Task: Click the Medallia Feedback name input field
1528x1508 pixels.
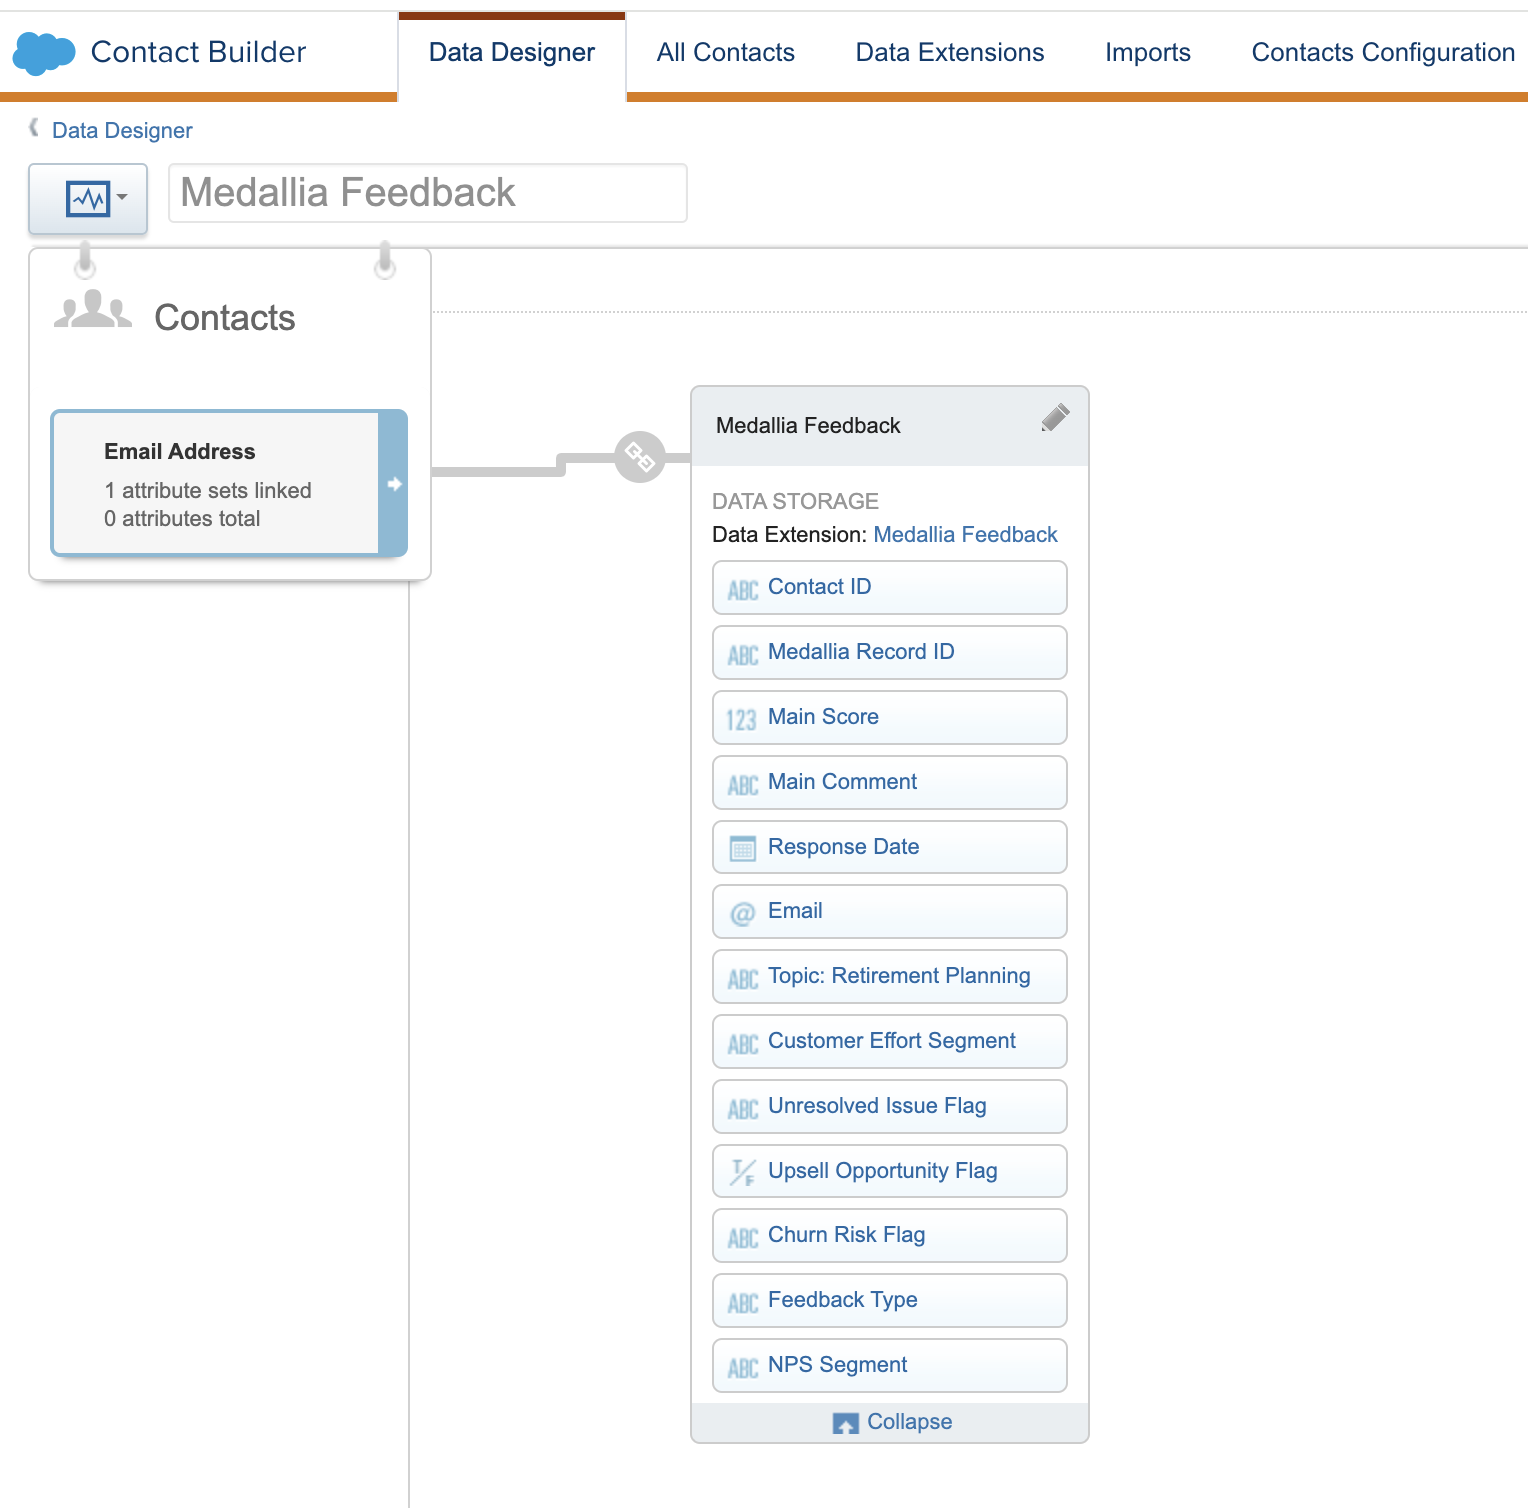Action: 427,193
